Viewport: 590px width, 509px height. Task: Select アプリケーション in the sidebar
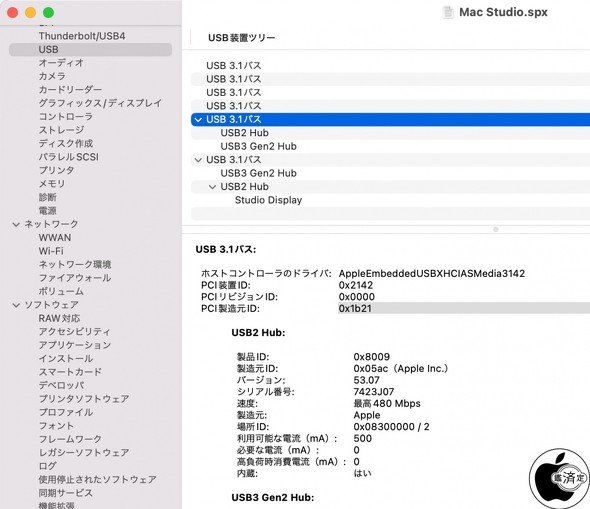75,345
